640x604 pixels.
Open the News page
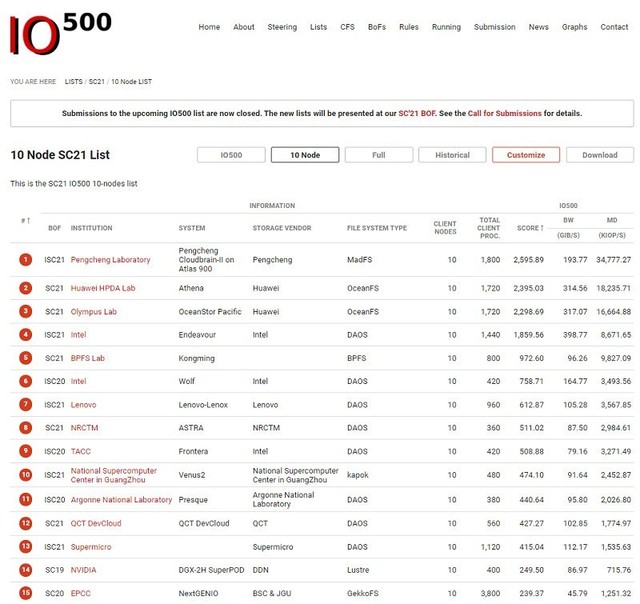(538, 27)
